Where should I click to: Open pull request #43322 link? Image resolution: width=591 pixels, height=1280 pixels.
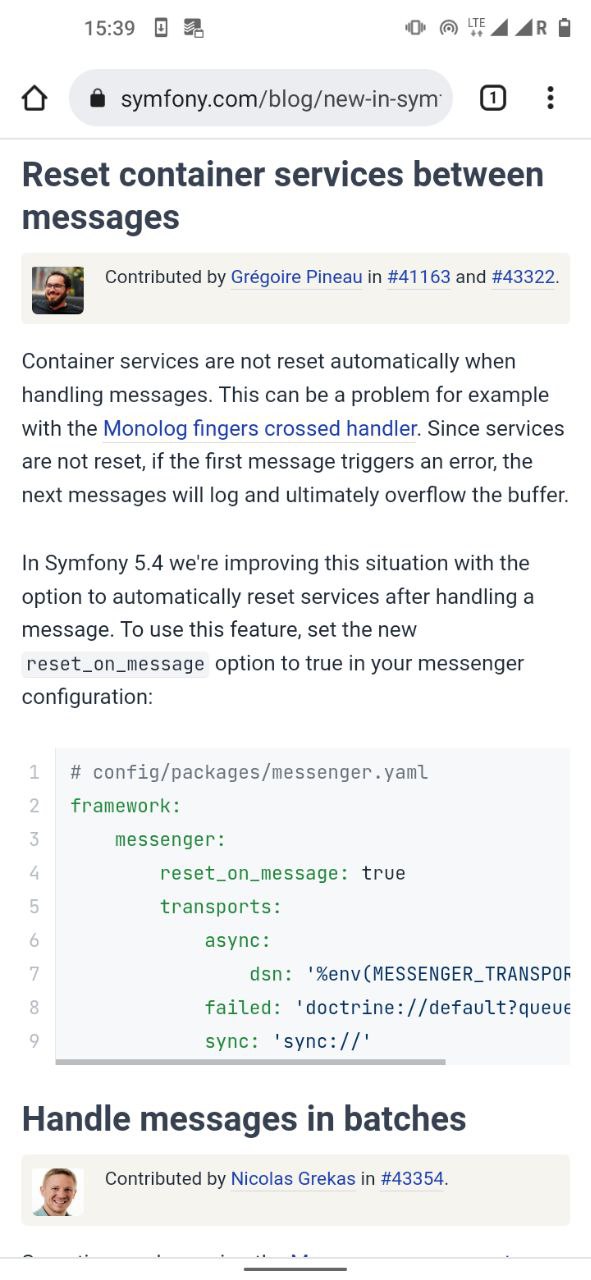[523, 277]
